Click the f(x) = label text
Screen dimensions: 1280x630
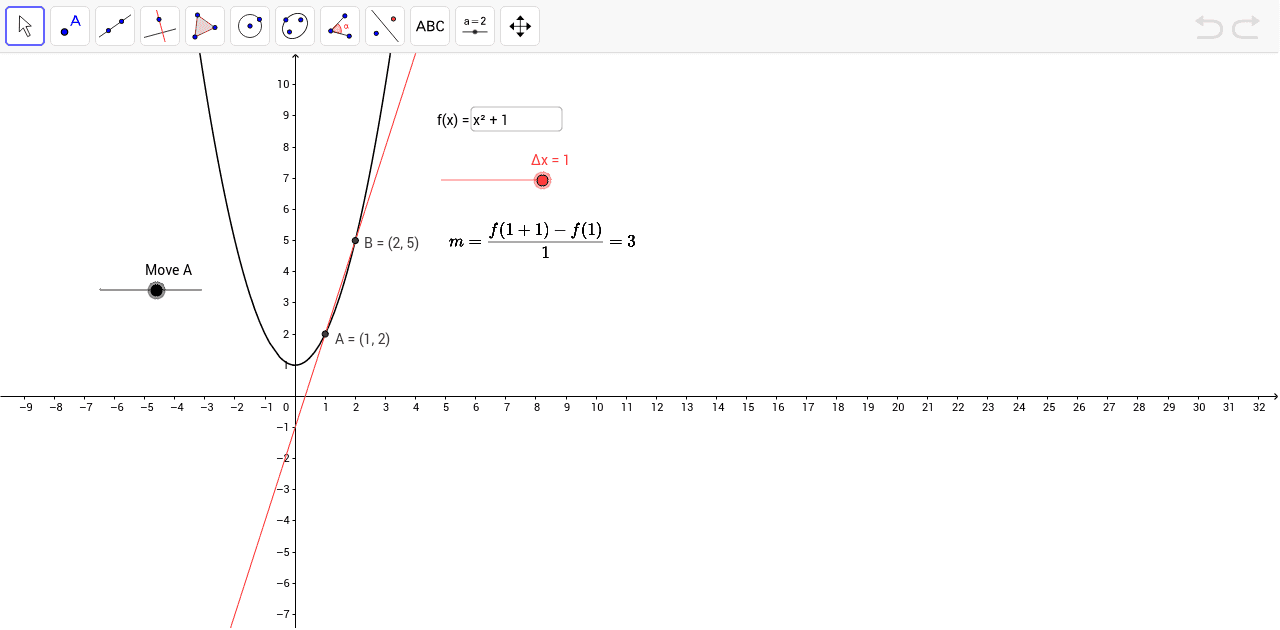pyautogui.click(x=452, y=120)
